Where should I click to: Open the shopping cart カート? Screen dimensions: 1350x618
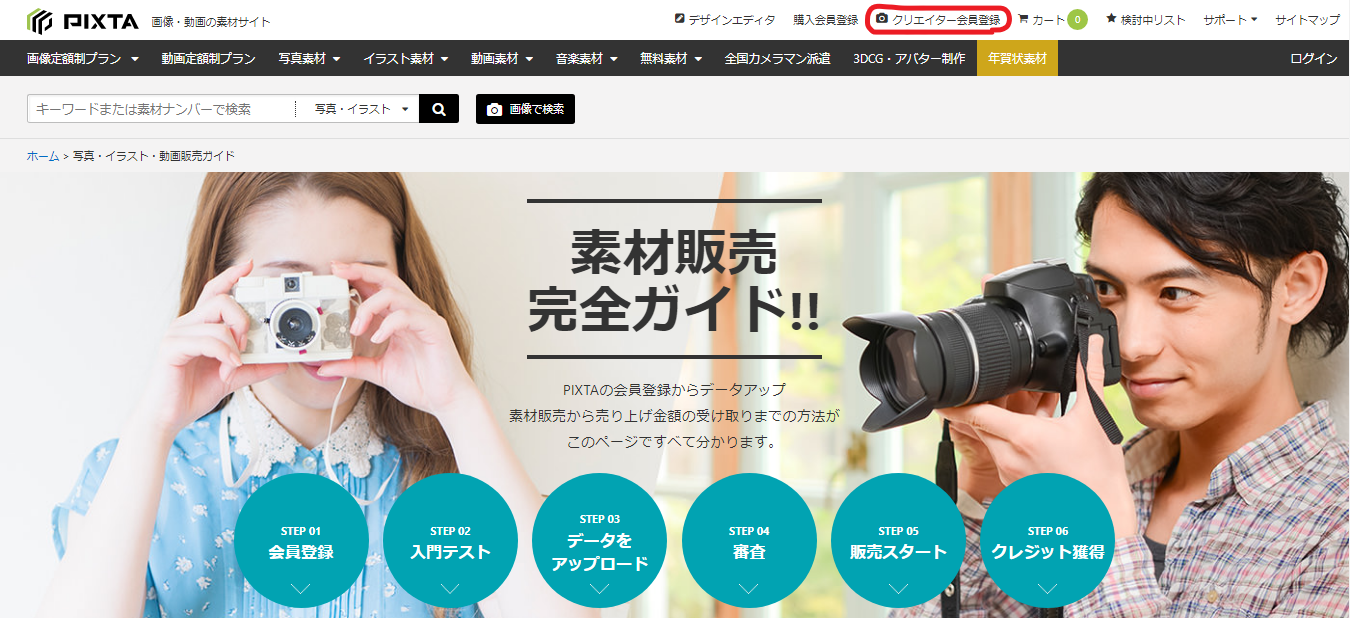click(1041, 19)
